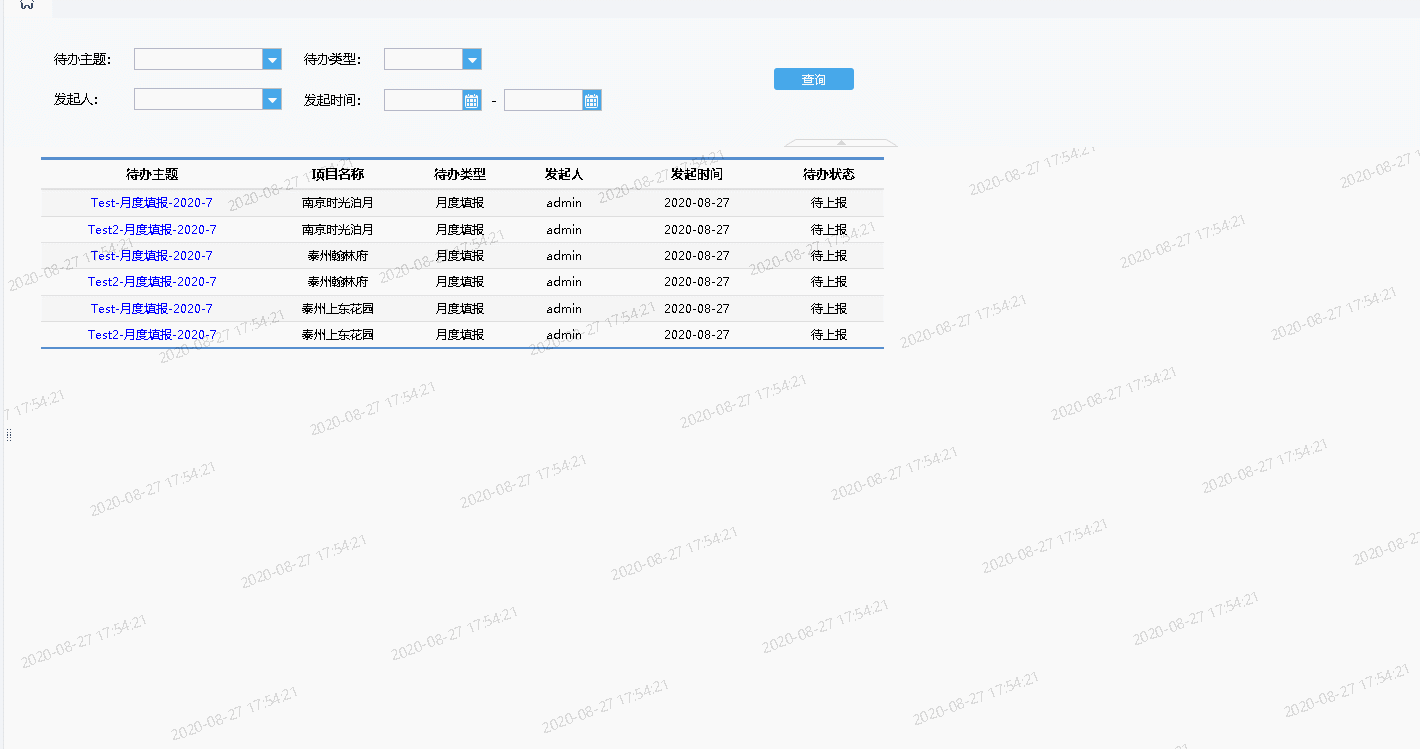Open the 发起人 filter dropdown

pyautogui.click(x=272, y=100)
